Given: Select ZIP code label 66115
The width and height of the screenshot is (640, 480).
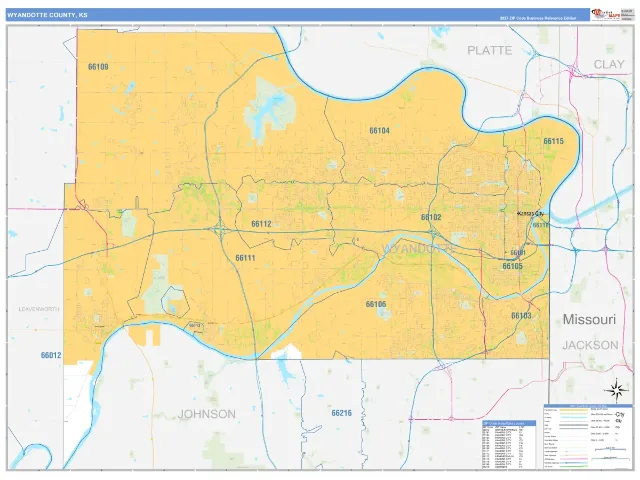Looking at the screenshot, I should [553, 141].
